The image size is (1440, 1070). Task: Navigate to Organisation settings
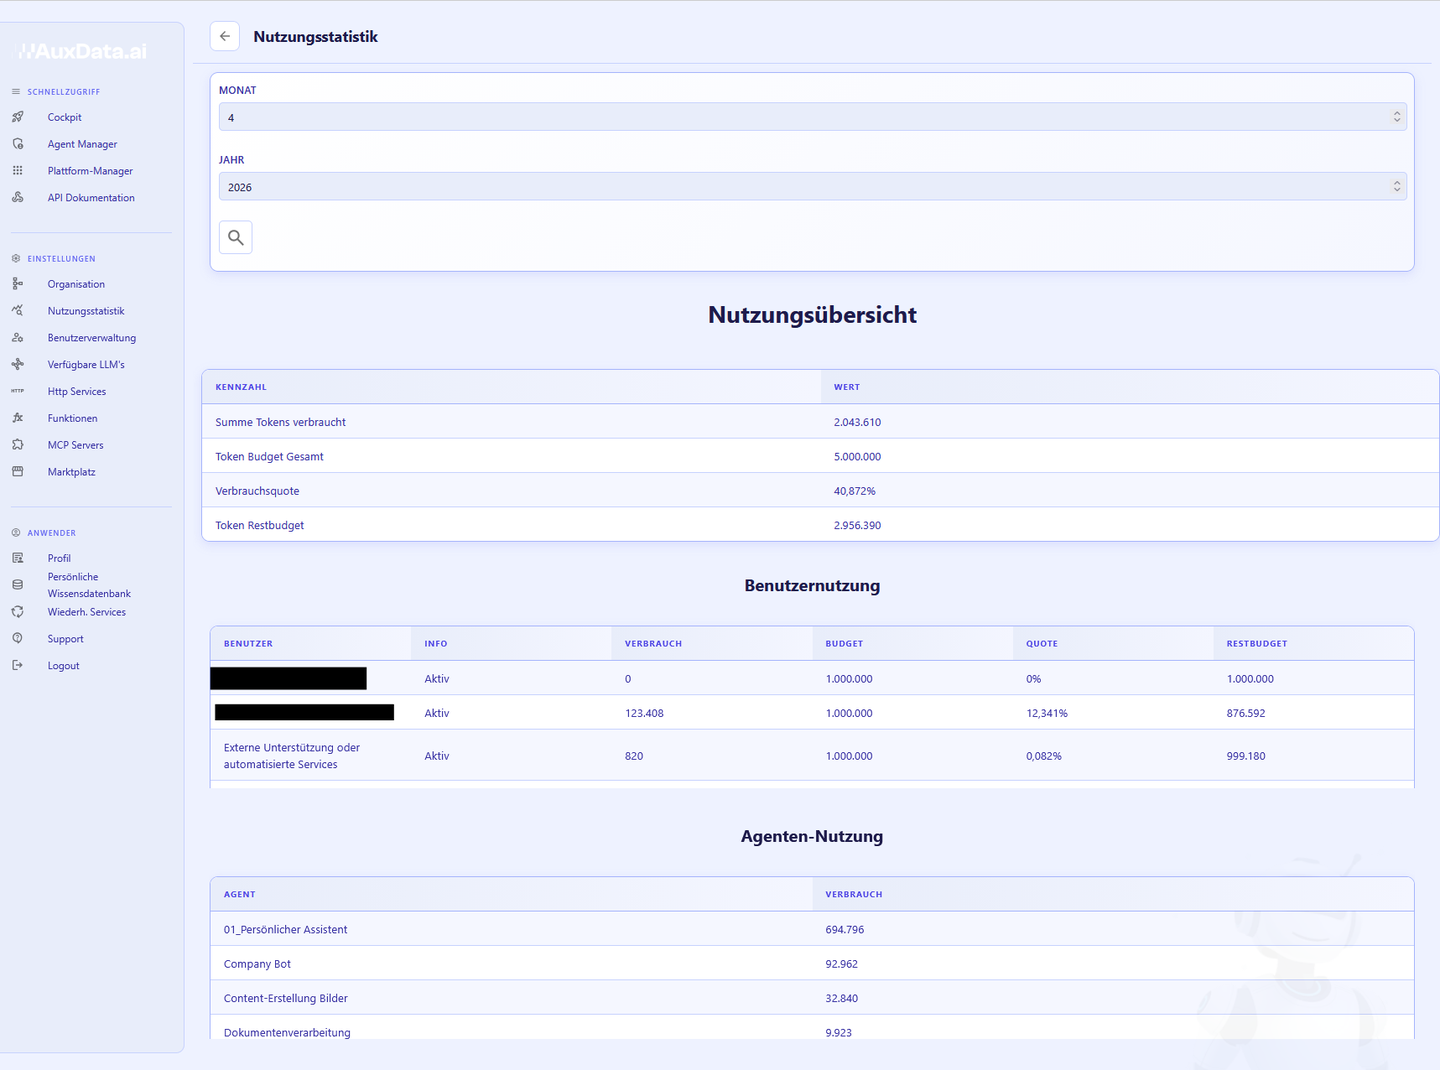click(x=76, y=284)
